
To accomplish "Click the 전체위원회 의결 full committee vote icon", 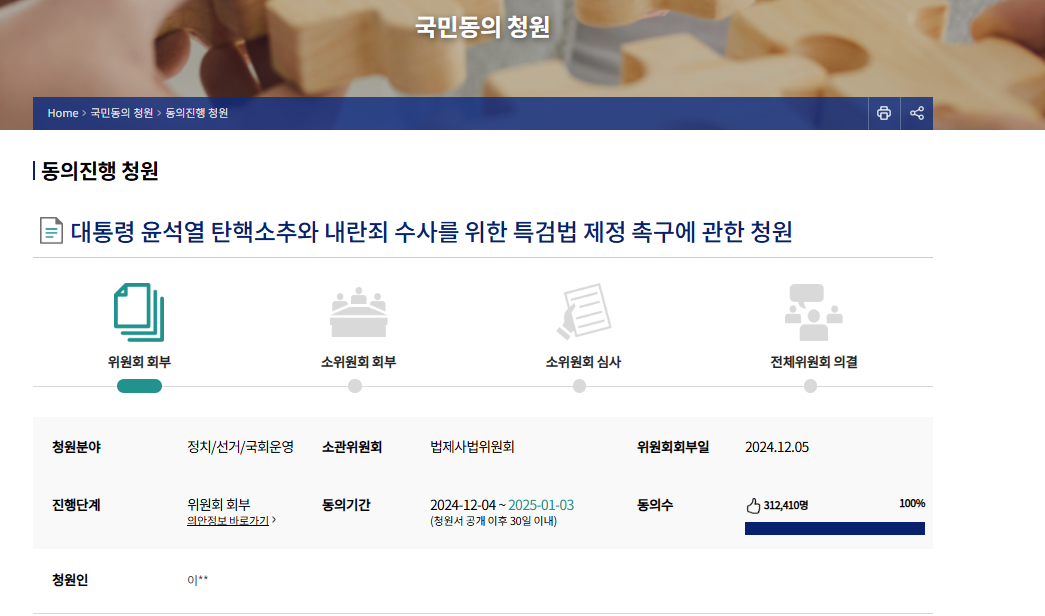I will pyautogui.click(x=812, y=312).
